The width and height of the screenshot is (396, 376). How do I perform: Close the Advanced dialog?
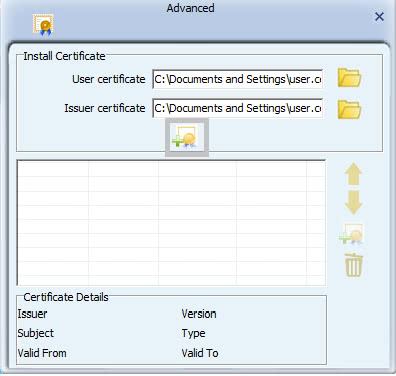[x=379, y=17]
